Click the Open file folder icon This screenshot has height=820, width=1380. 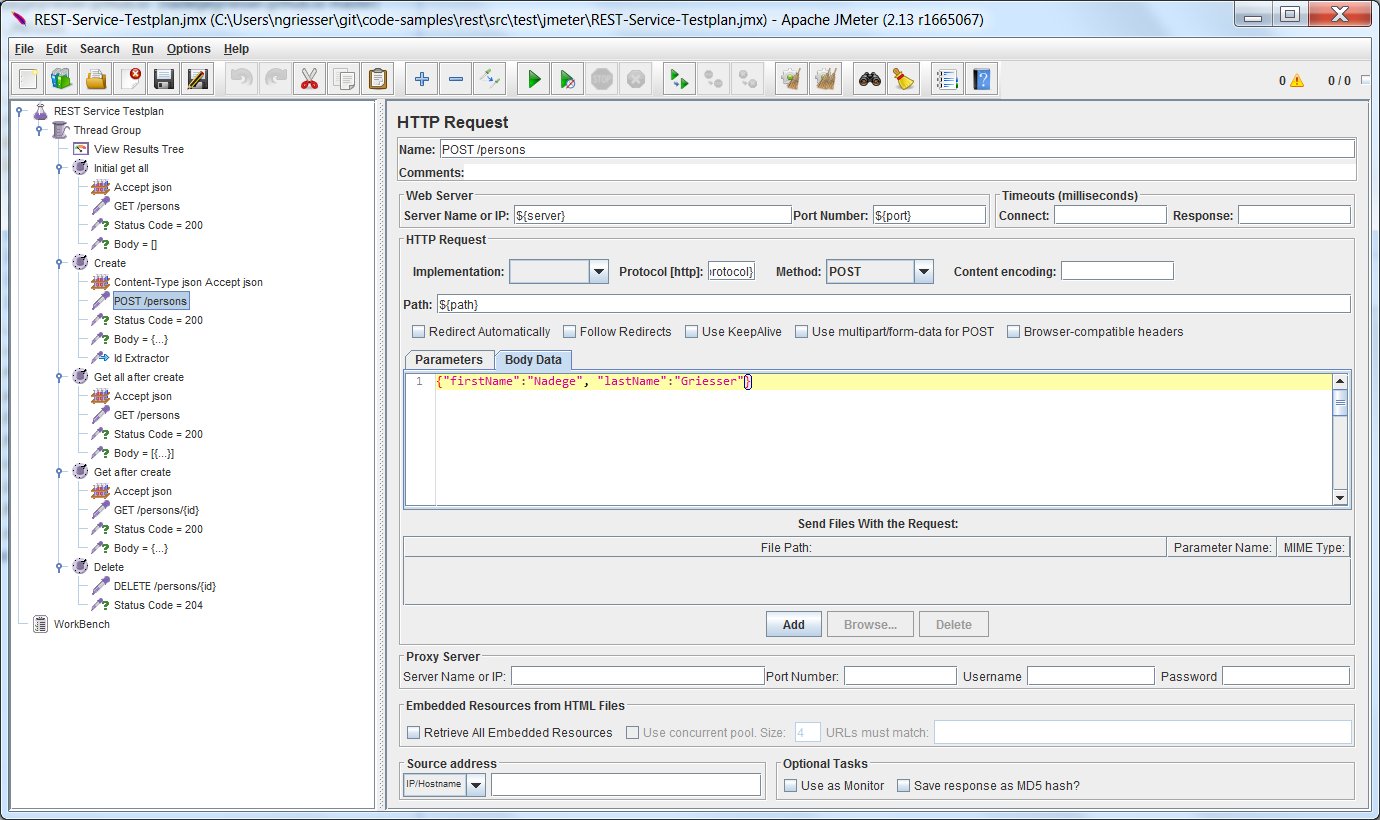96,79
